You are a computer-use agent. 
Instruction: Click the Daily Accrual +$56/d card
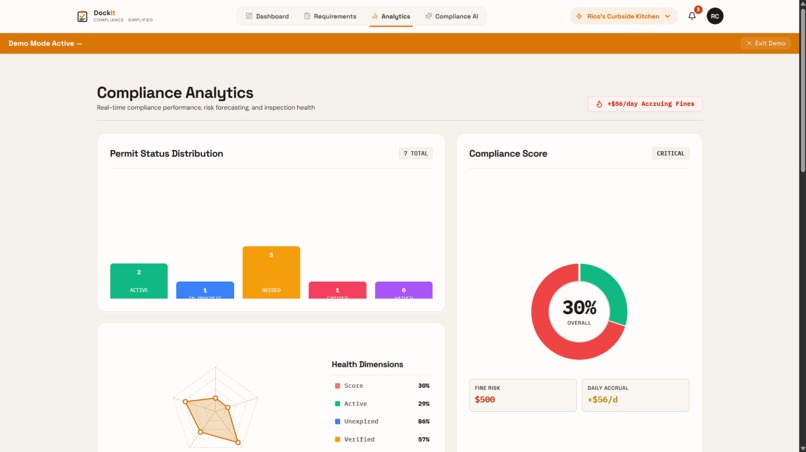coord(635,395)
